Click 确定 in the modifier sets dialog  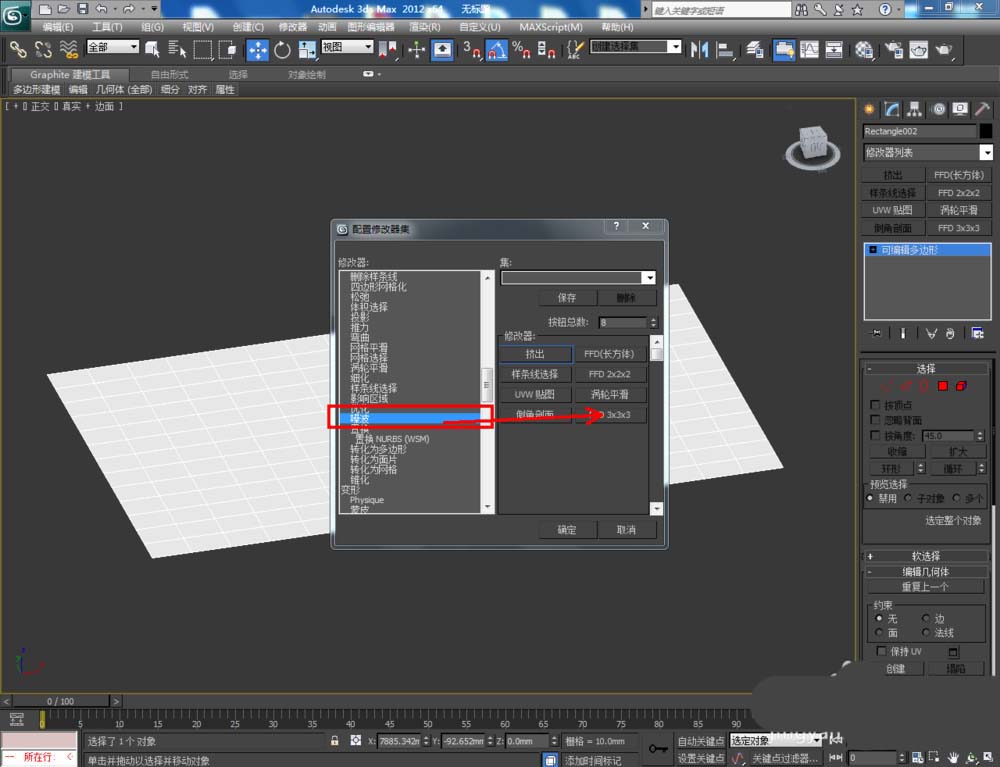click(x=567, y=529)
